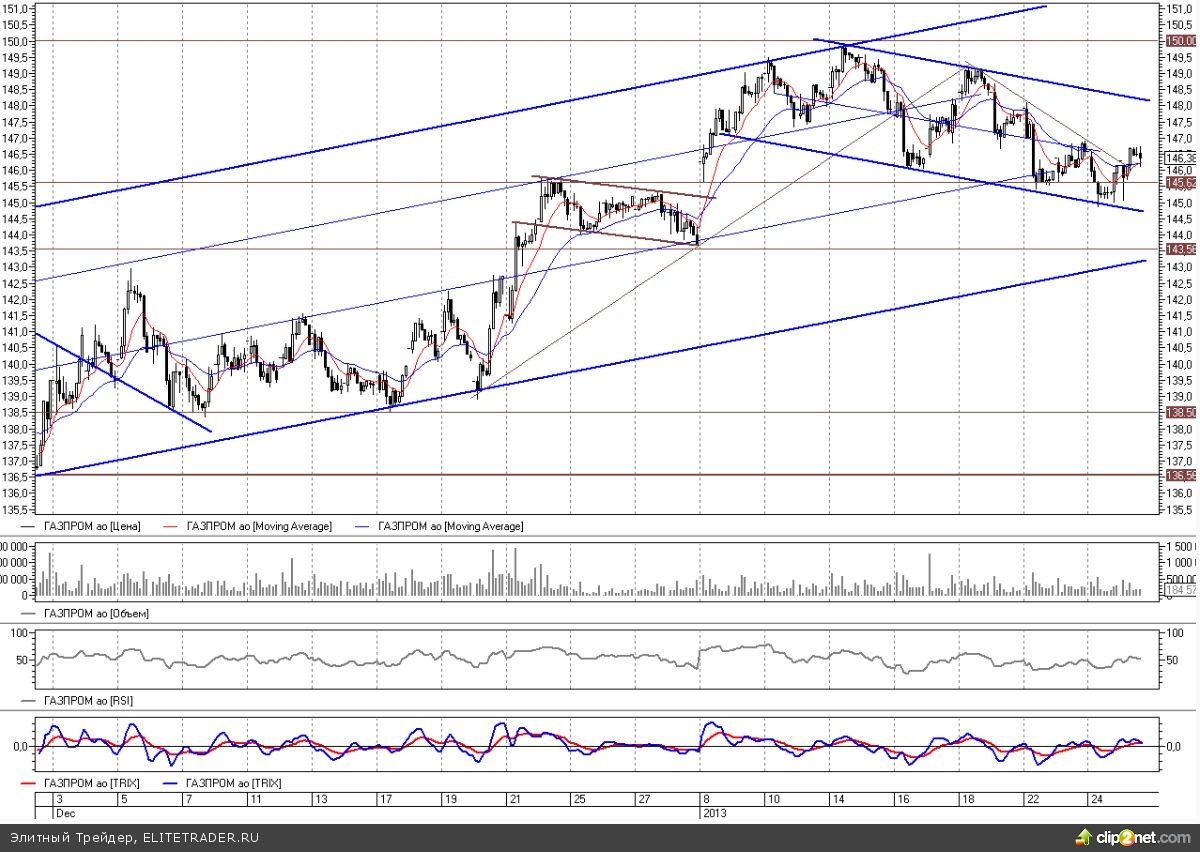This screenshot has width=1200, height=852.
Task: Click the 2013 year marker on time axis
Action: [x=716, y=813]
